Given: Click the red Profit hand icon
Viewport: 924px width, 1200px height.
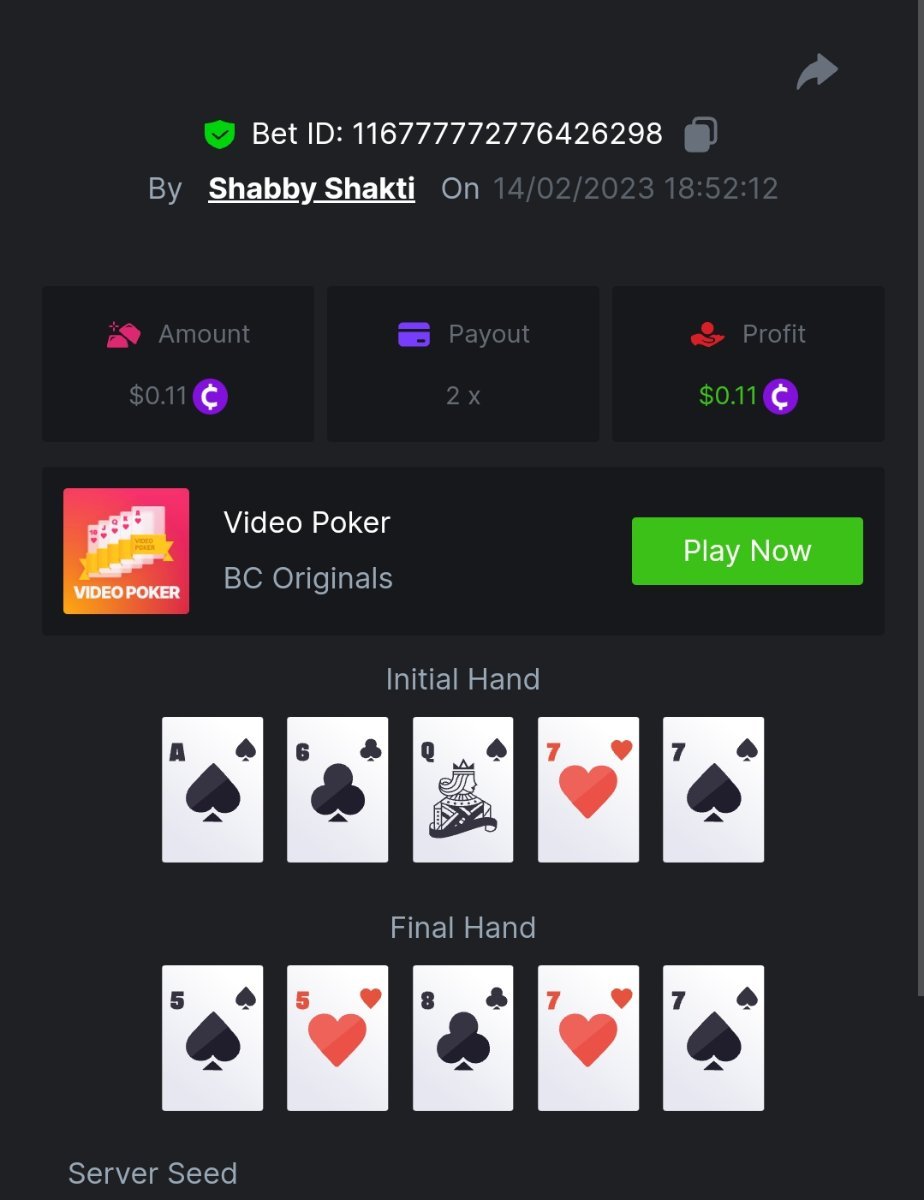Looking at the screenshot, I should tap(707, 334).
